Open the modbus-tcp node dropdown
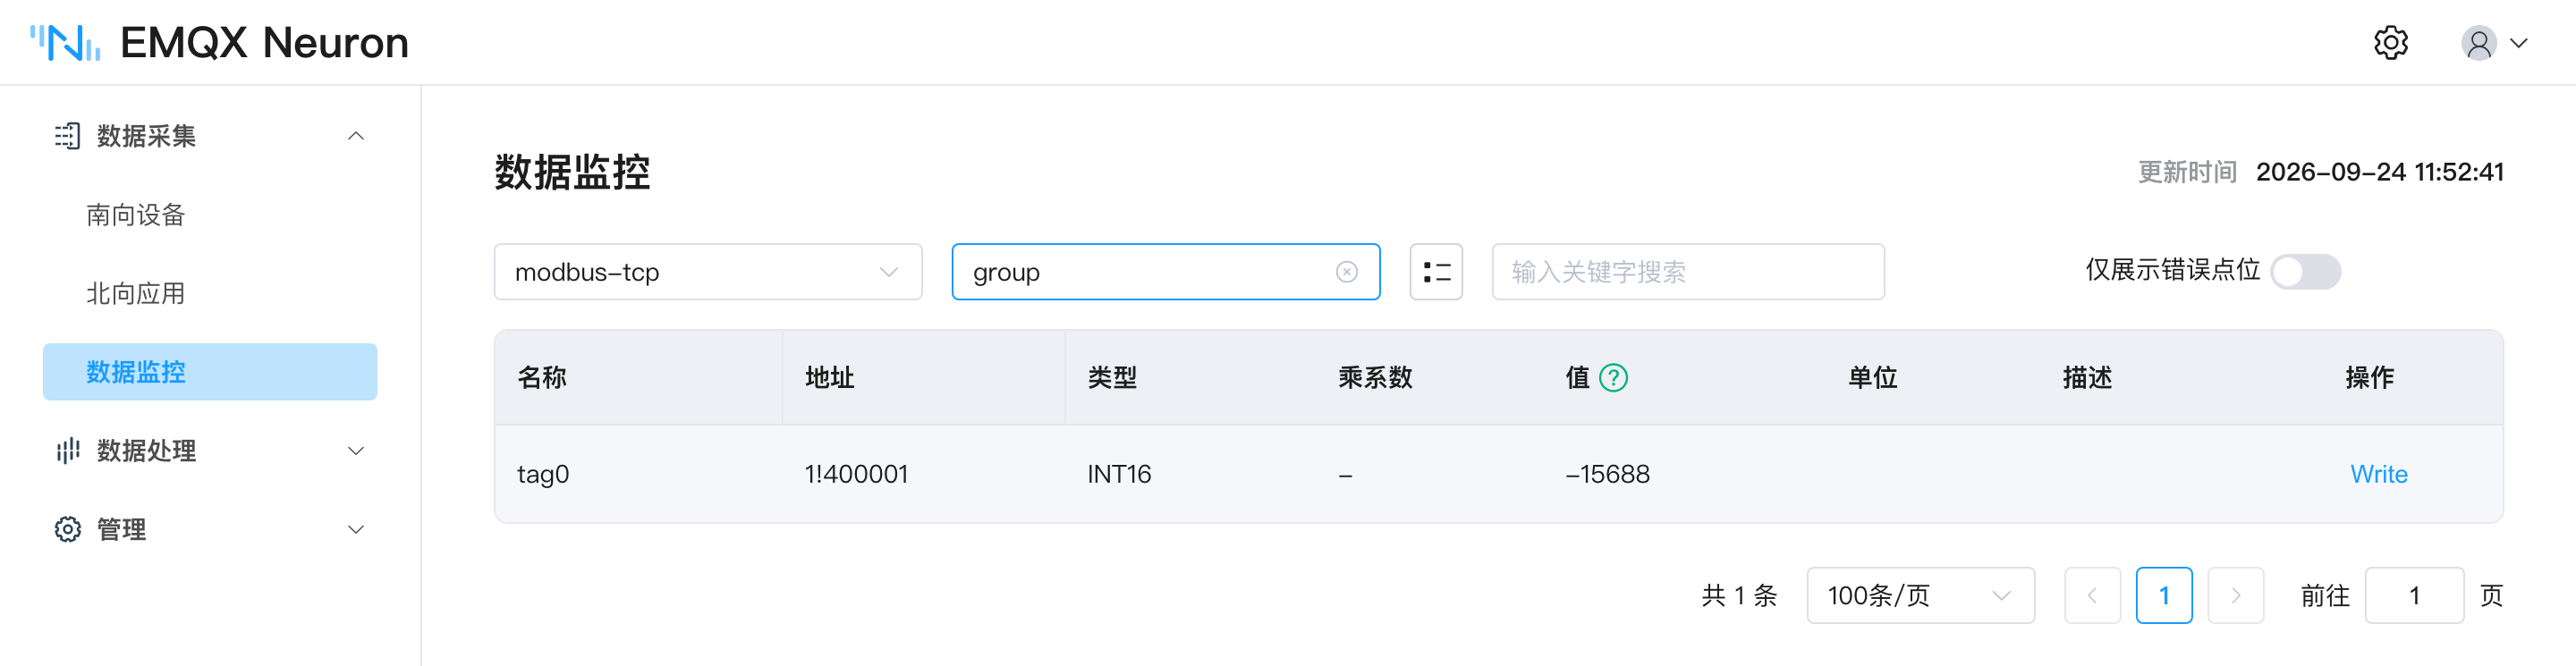 707,272
